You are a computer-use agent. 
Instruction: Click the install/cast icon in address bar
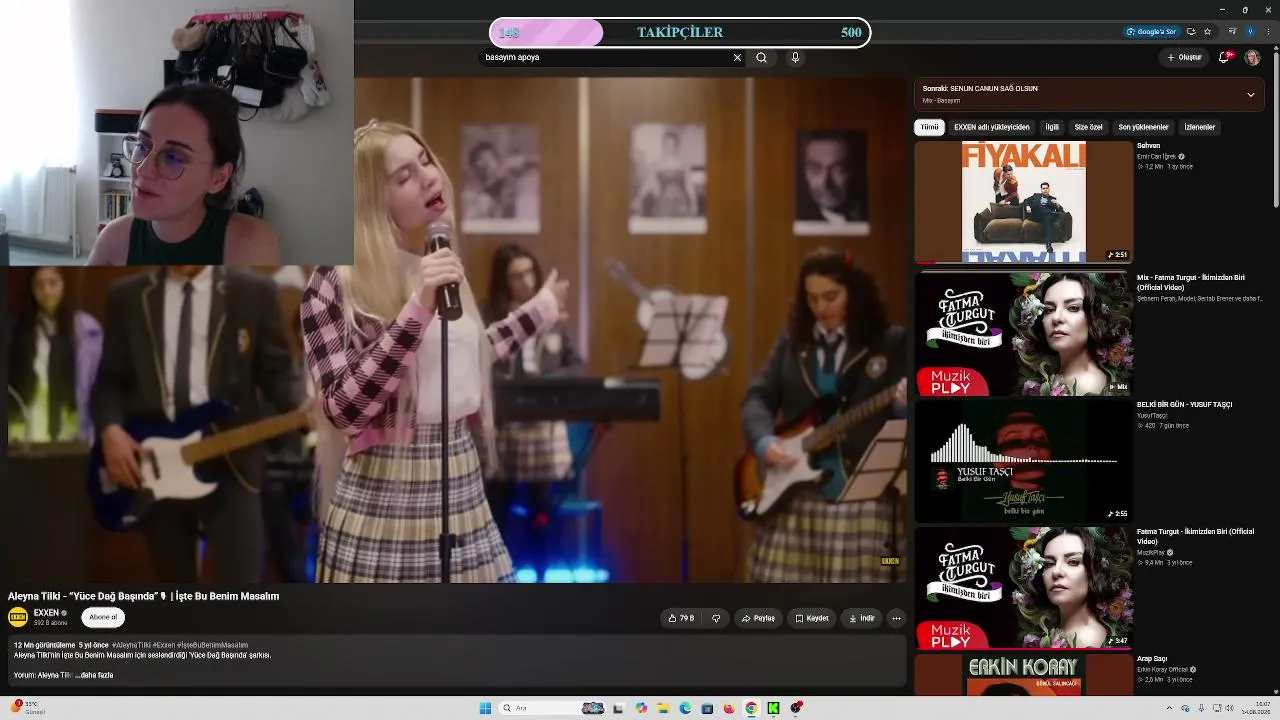click(1190, 32)
